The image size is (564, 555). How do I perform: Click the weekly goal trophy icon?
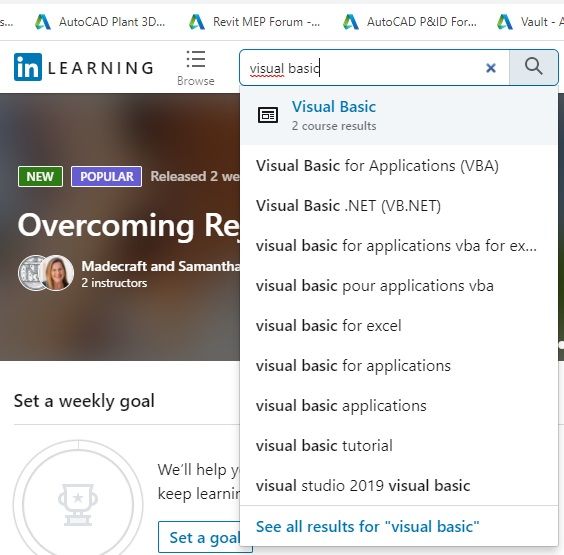(x=78, y=505)
